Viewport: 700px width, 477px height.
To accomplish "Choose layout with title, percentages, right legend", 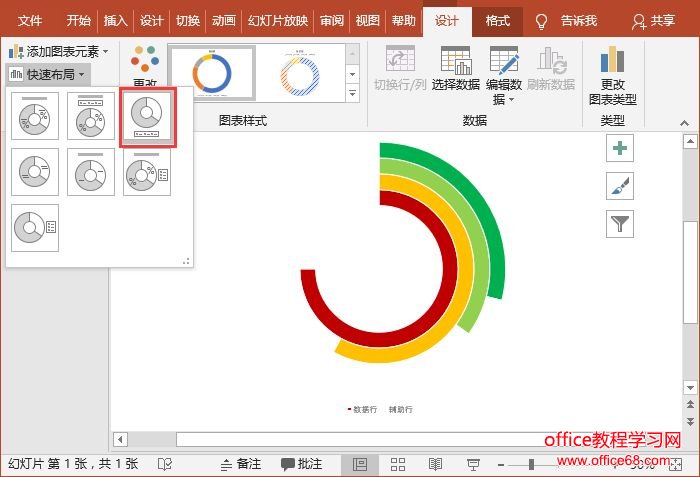I will [x=147, y=172].
